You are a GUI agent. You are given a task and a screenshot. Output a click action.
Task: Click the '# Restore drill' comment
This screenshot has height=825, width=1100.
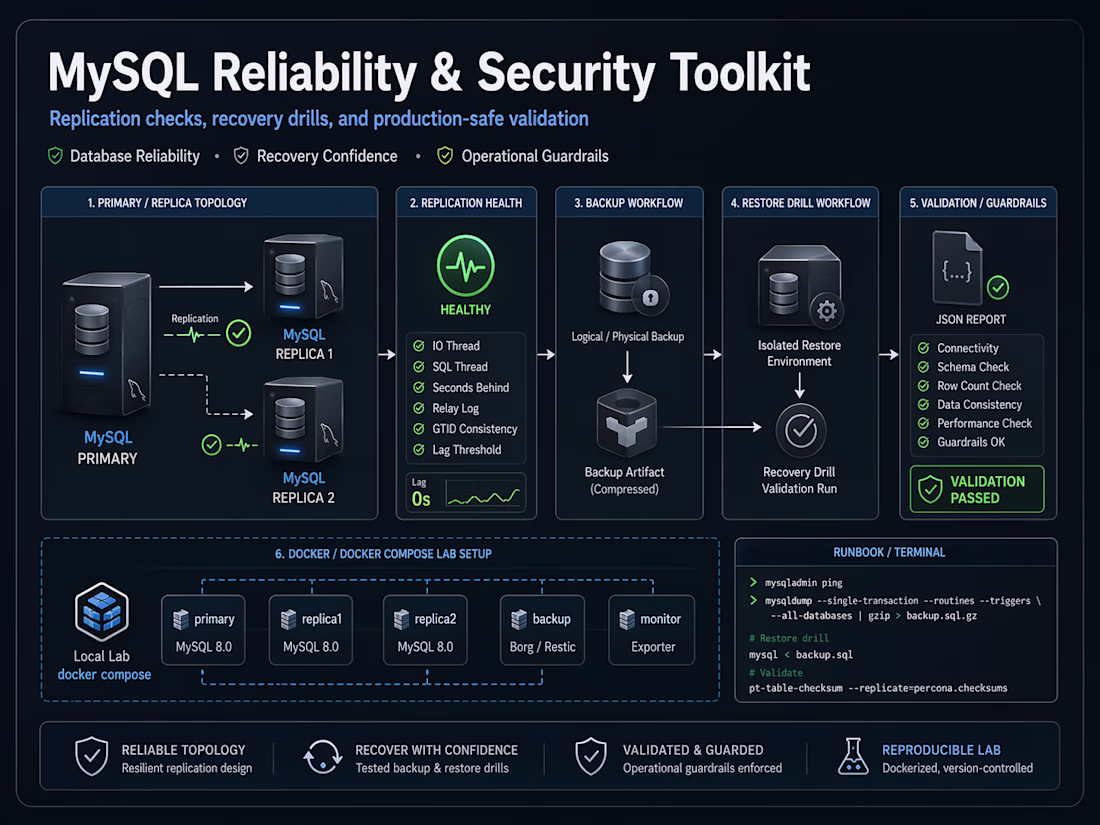[x=789, y=638]
